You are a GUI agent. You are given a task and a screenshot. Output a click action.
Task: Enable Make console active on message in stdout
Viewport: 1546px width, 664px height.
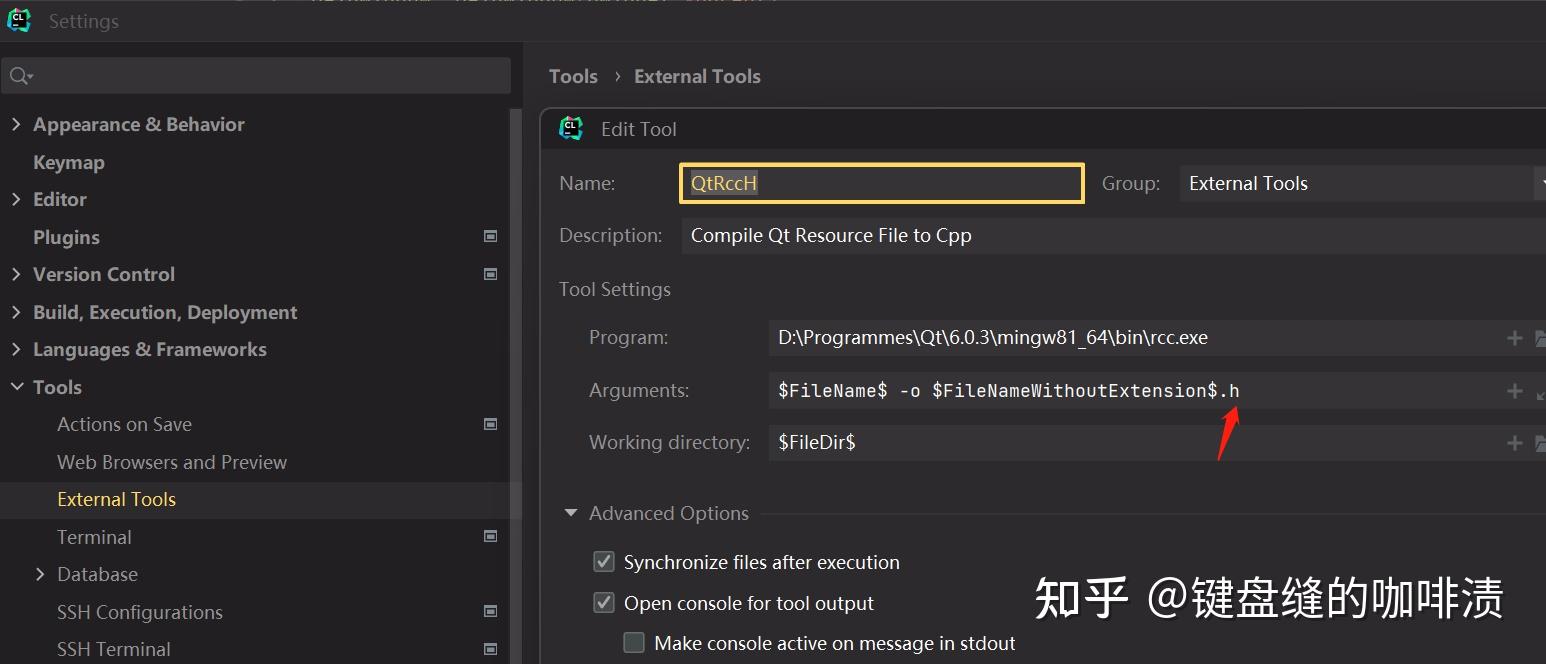pyautogui.click(x=634, y=643)
